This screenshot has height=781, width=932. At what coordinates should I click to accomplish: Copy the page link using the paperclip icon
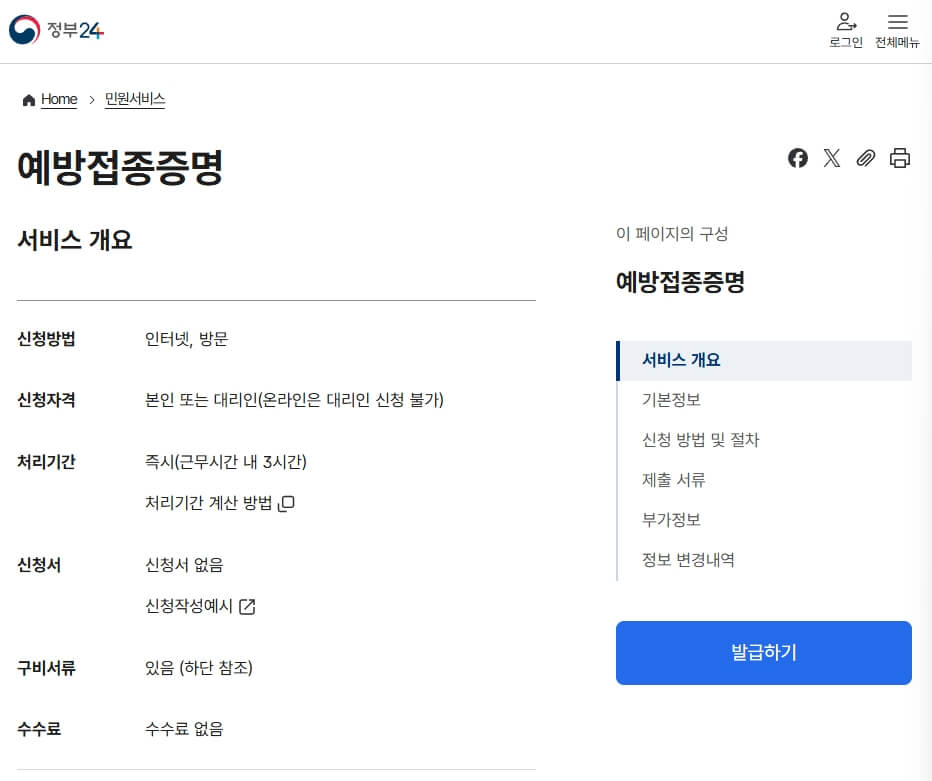(x=865, y=158)
